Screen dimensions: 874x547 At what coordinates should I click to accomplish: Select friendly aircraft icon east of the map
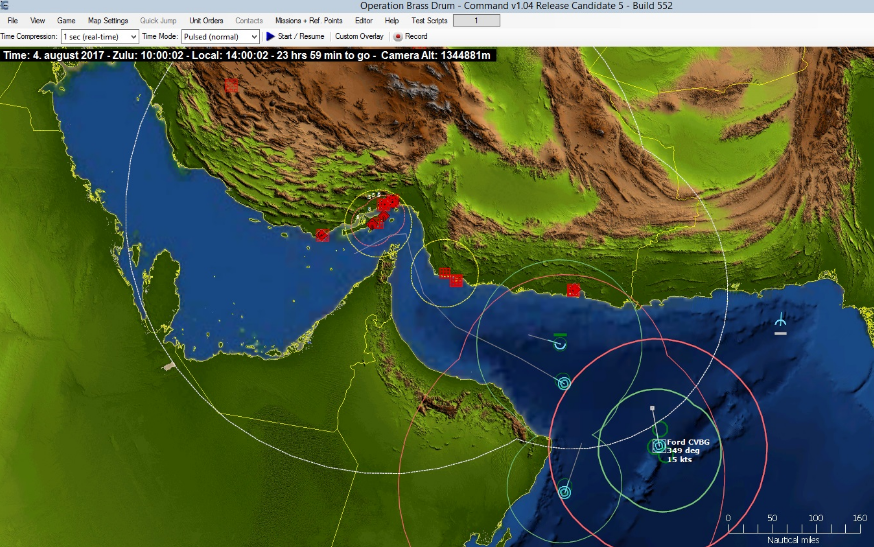[x=780, y=322]
